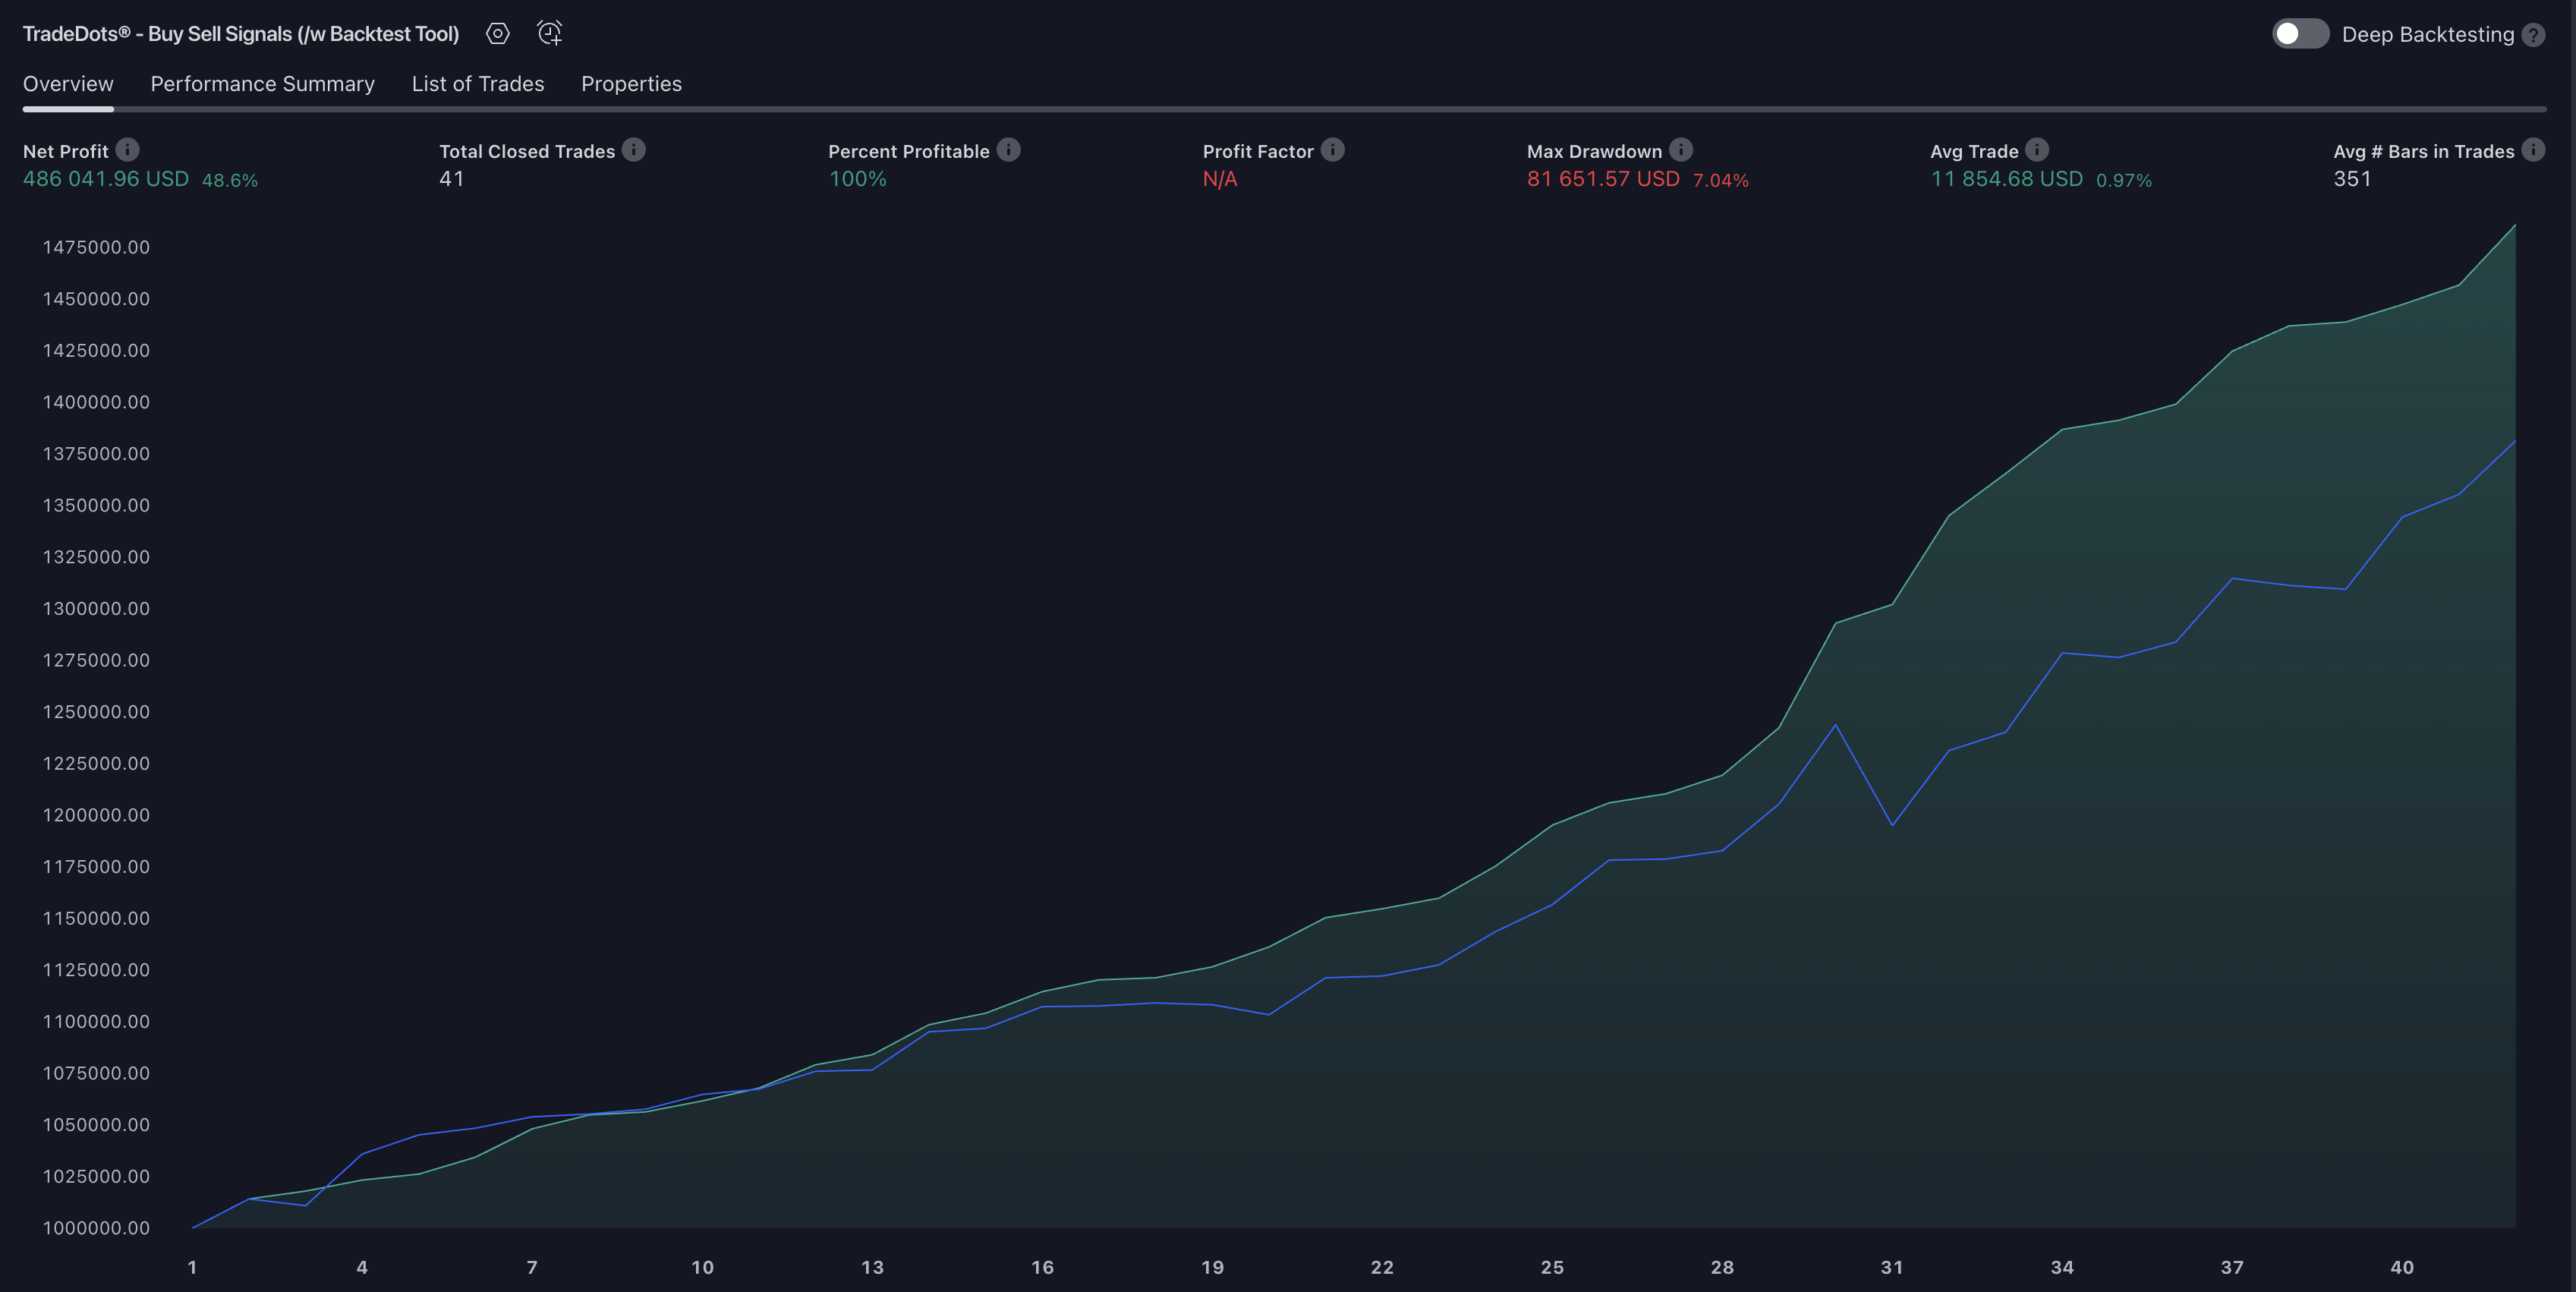Click the TradeDots strategy title
The image size is (2576, 1292).
click(241, 34)
